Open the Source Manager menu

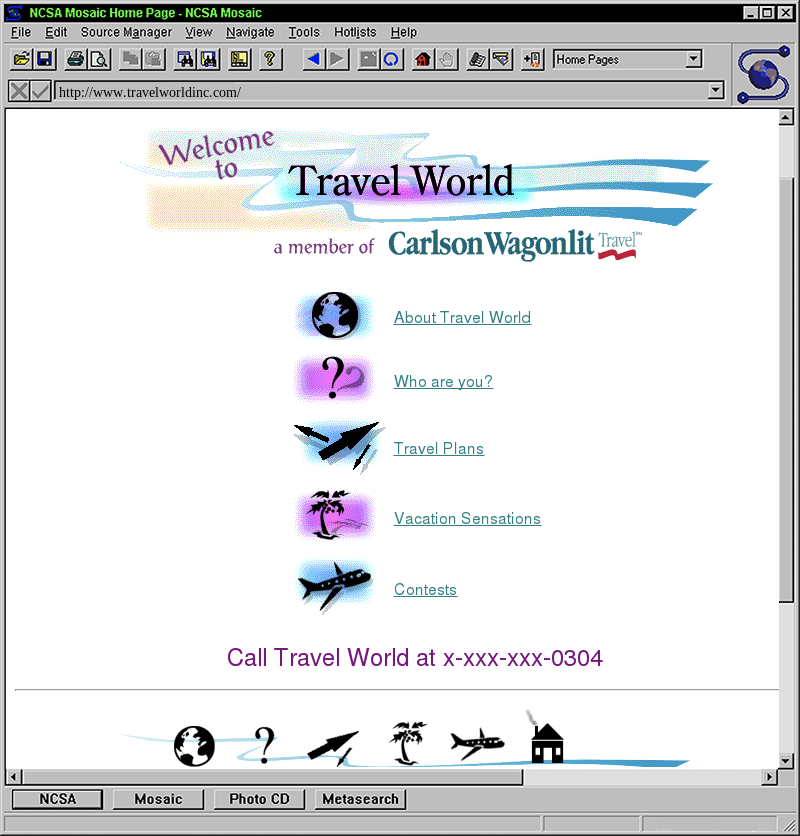pyautogui.click(x=126, y=32)
